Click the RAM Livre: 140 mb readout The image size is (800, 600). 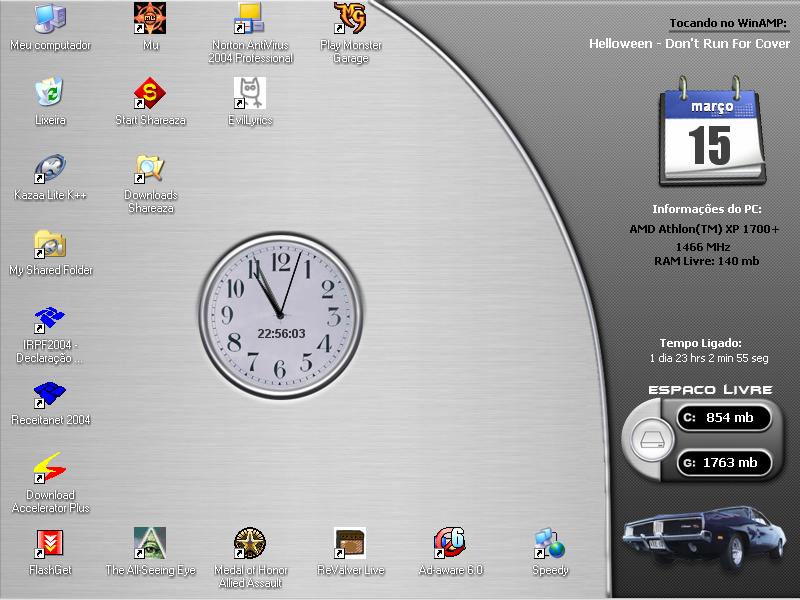[x=707, y=261]
